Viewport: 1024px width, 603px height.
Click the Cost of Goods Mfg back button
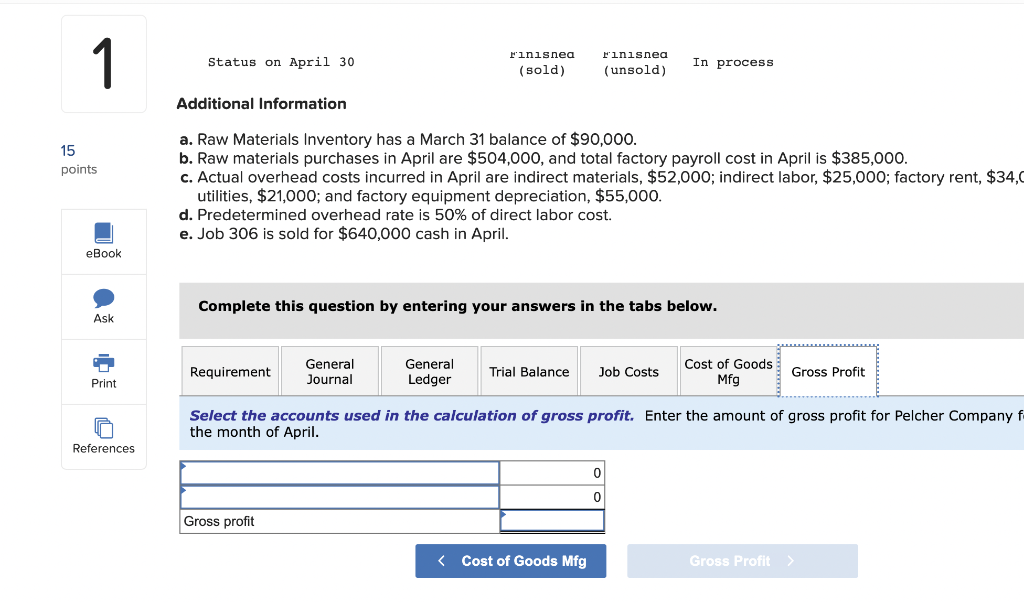point(510,561)
